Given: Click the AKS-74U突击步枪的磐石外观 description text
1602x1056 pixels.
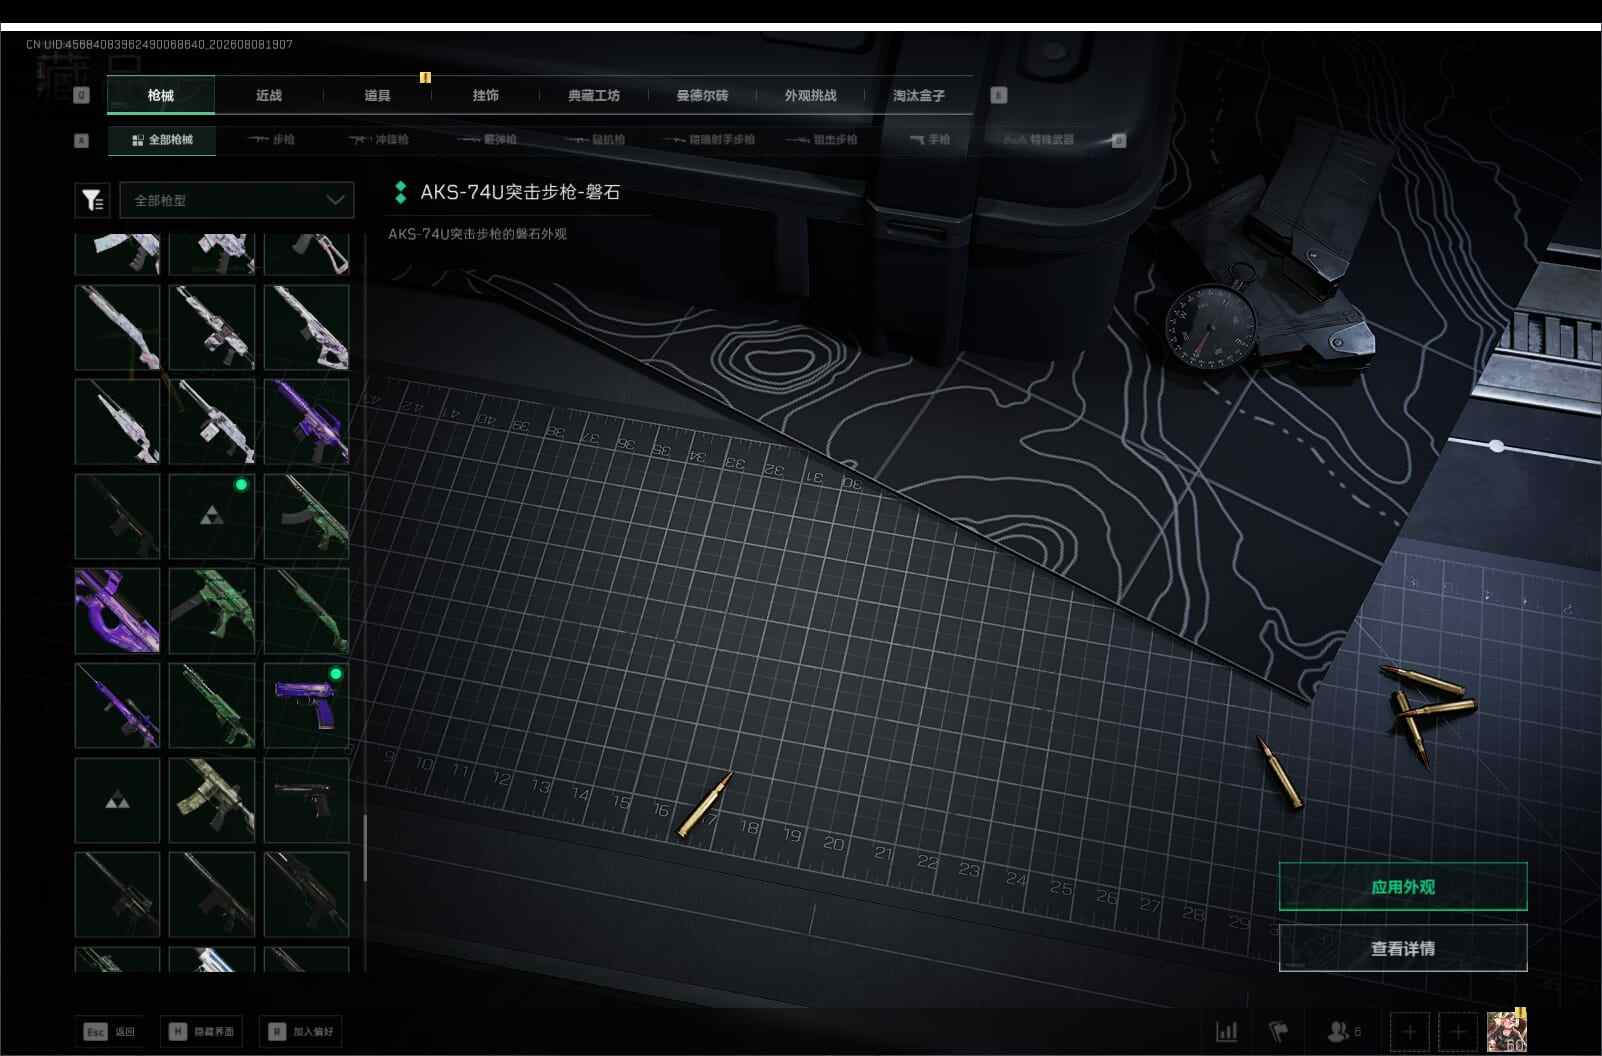Looking at the screenshot, I should coord(477,234).
